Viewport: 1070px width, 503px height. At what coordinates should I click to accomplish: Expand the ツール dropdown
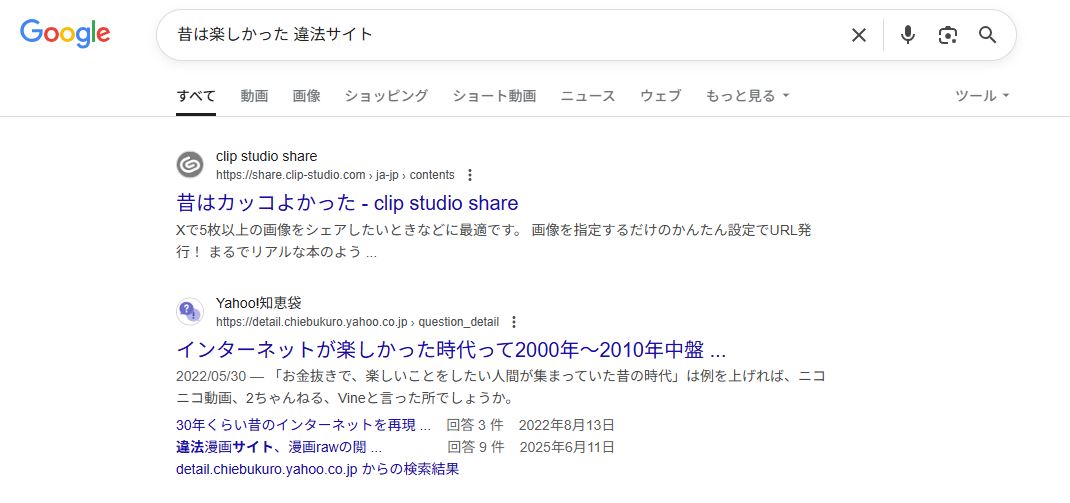click(982, 96)
